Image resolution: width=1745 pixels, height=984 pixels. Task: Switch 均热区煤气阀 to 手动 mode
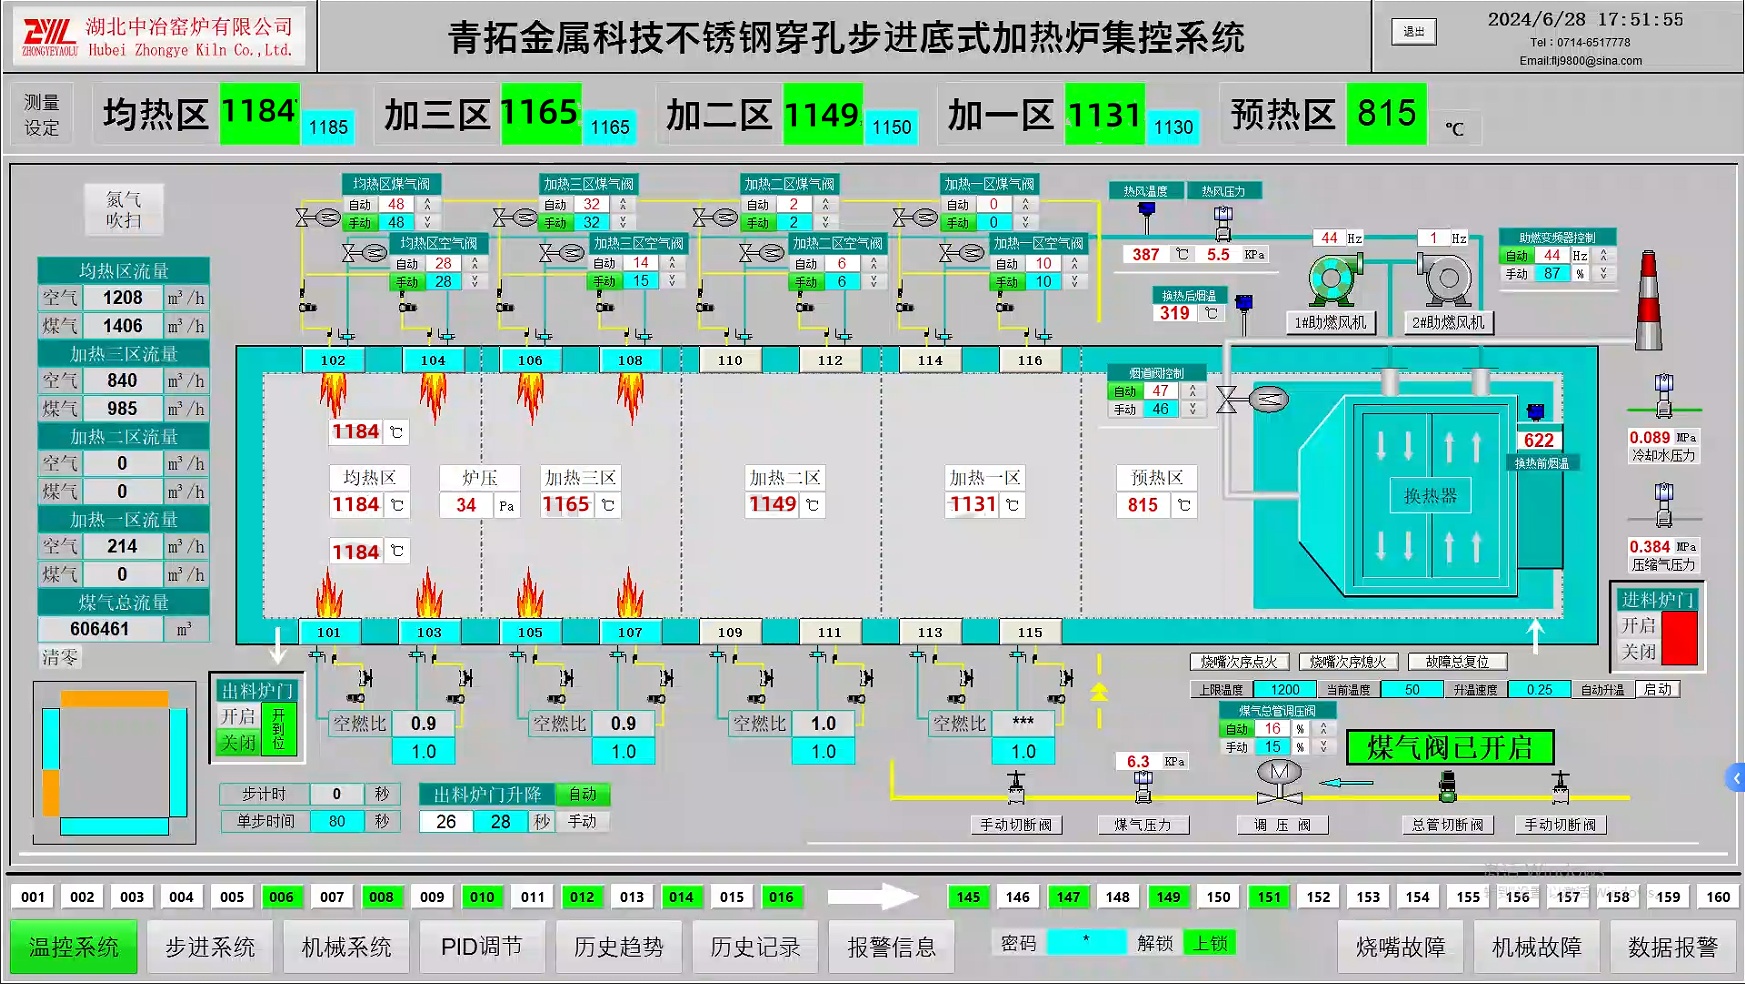pos(359,221)
